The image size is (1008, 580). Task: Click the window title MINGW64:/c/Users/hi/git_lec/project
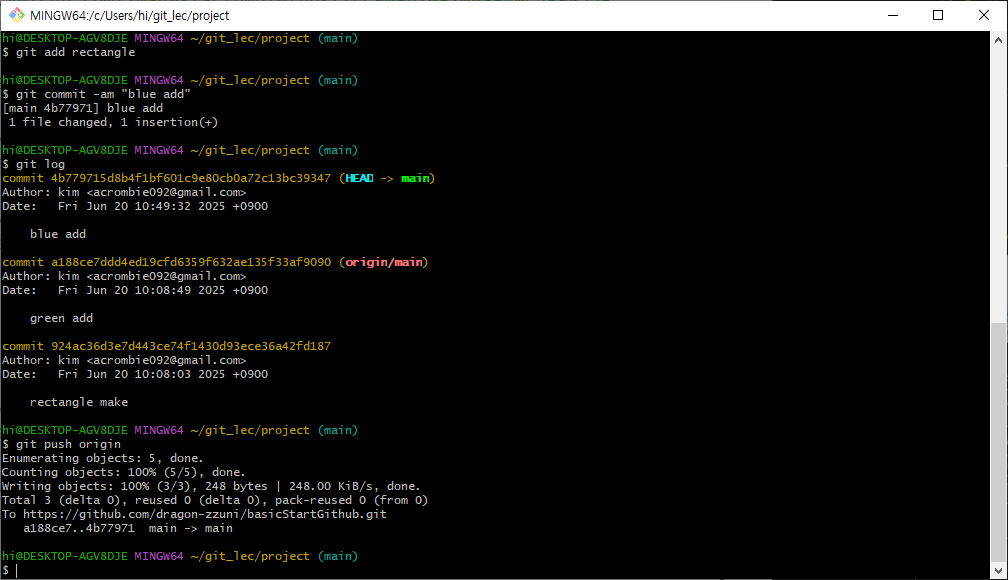[129, 15]
